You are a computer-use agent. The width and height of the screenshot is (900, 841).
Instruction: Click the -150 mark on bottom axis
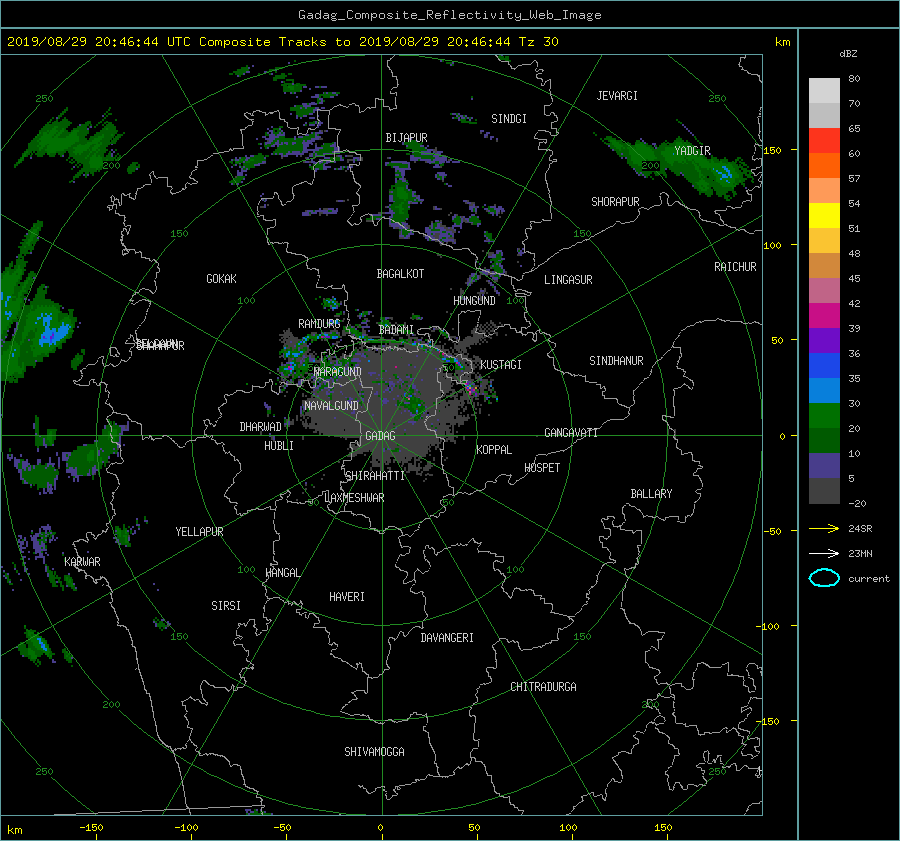tap(91, 828)
